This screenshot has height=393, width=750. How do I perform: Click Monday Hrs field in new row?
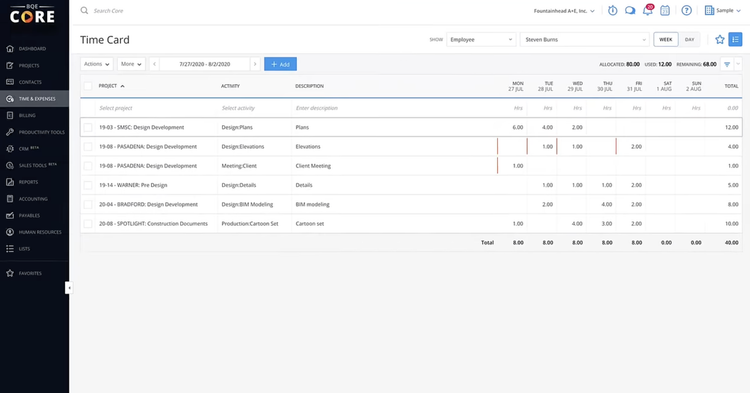(512, 108)
